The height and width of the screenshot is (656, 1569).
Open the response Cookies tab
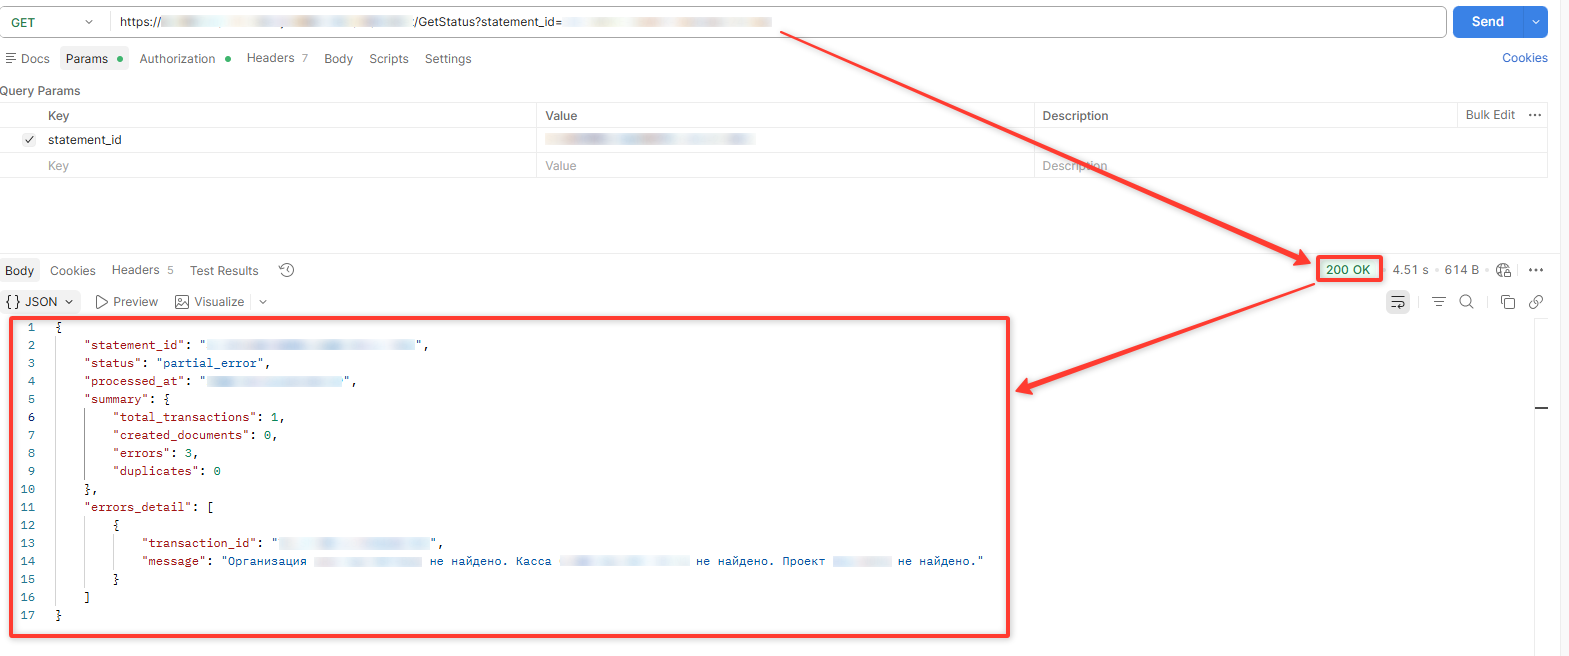click(73, 271)
